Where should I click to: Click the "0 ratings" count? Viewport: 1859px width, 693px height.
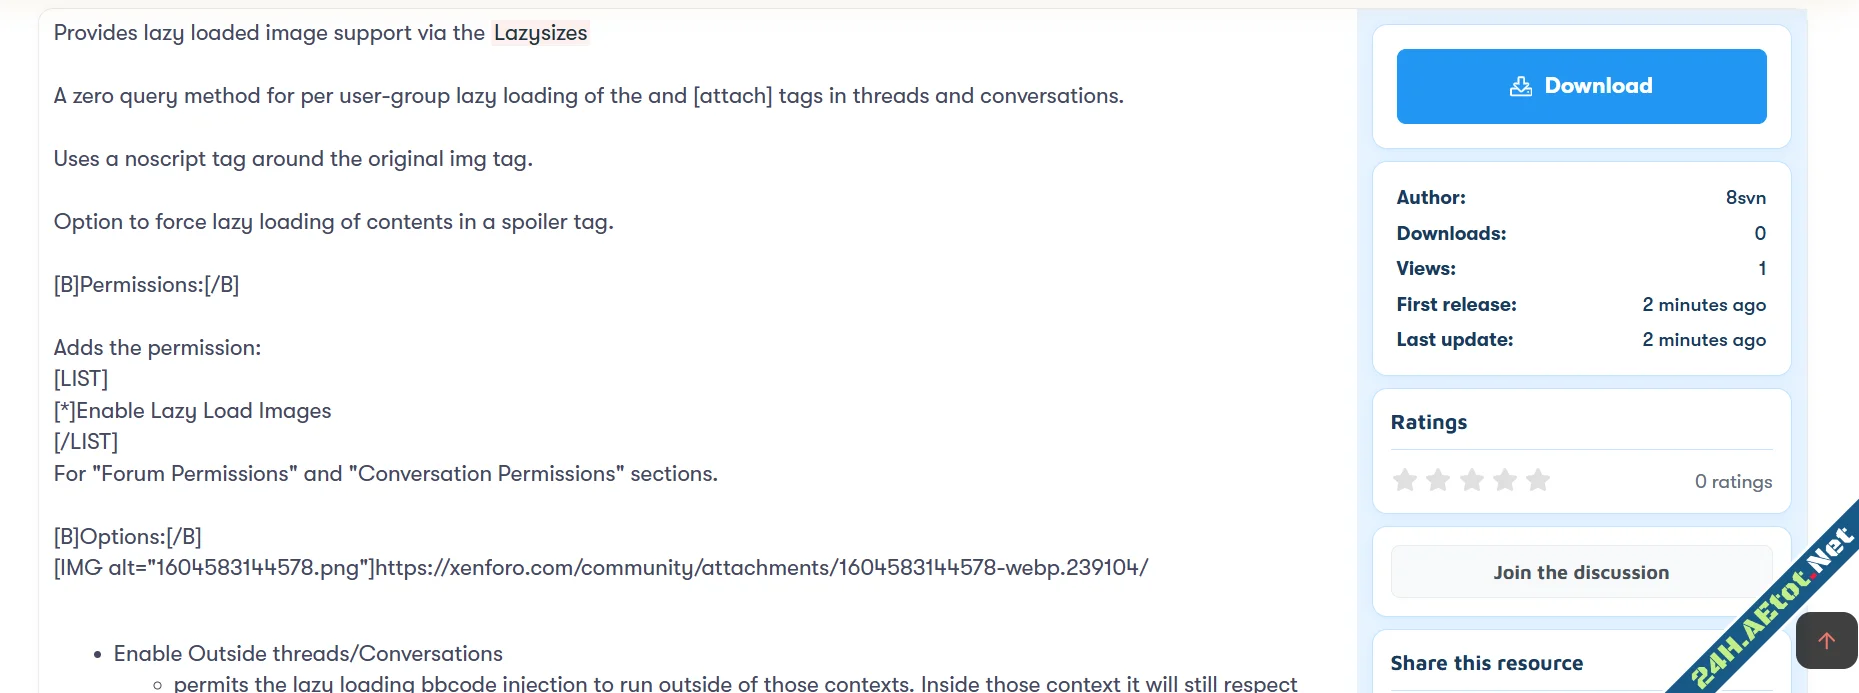tap(1733, 482)
